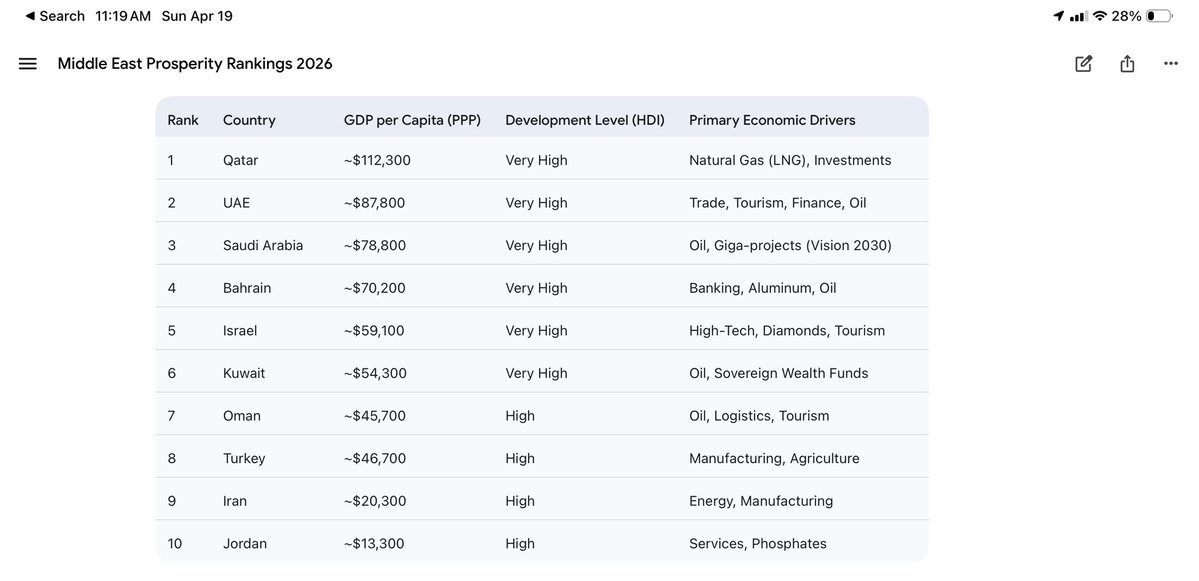
Task: Select rank number 5 cell
Action: pos(171,331)
